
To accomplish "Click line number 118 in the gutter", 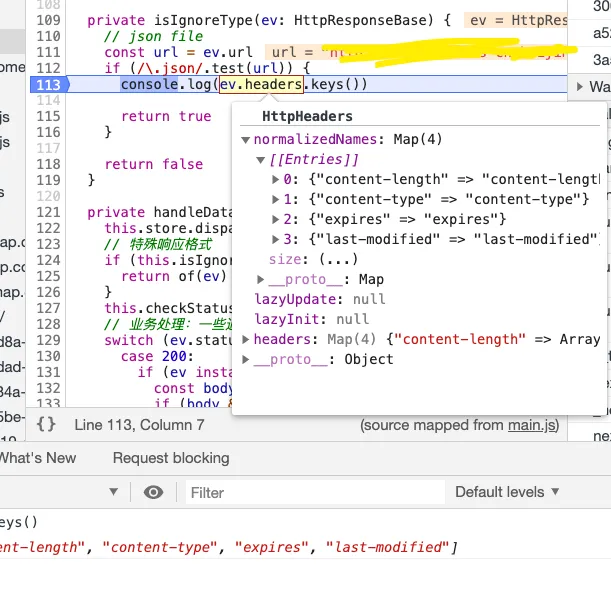I will point(48,164).
